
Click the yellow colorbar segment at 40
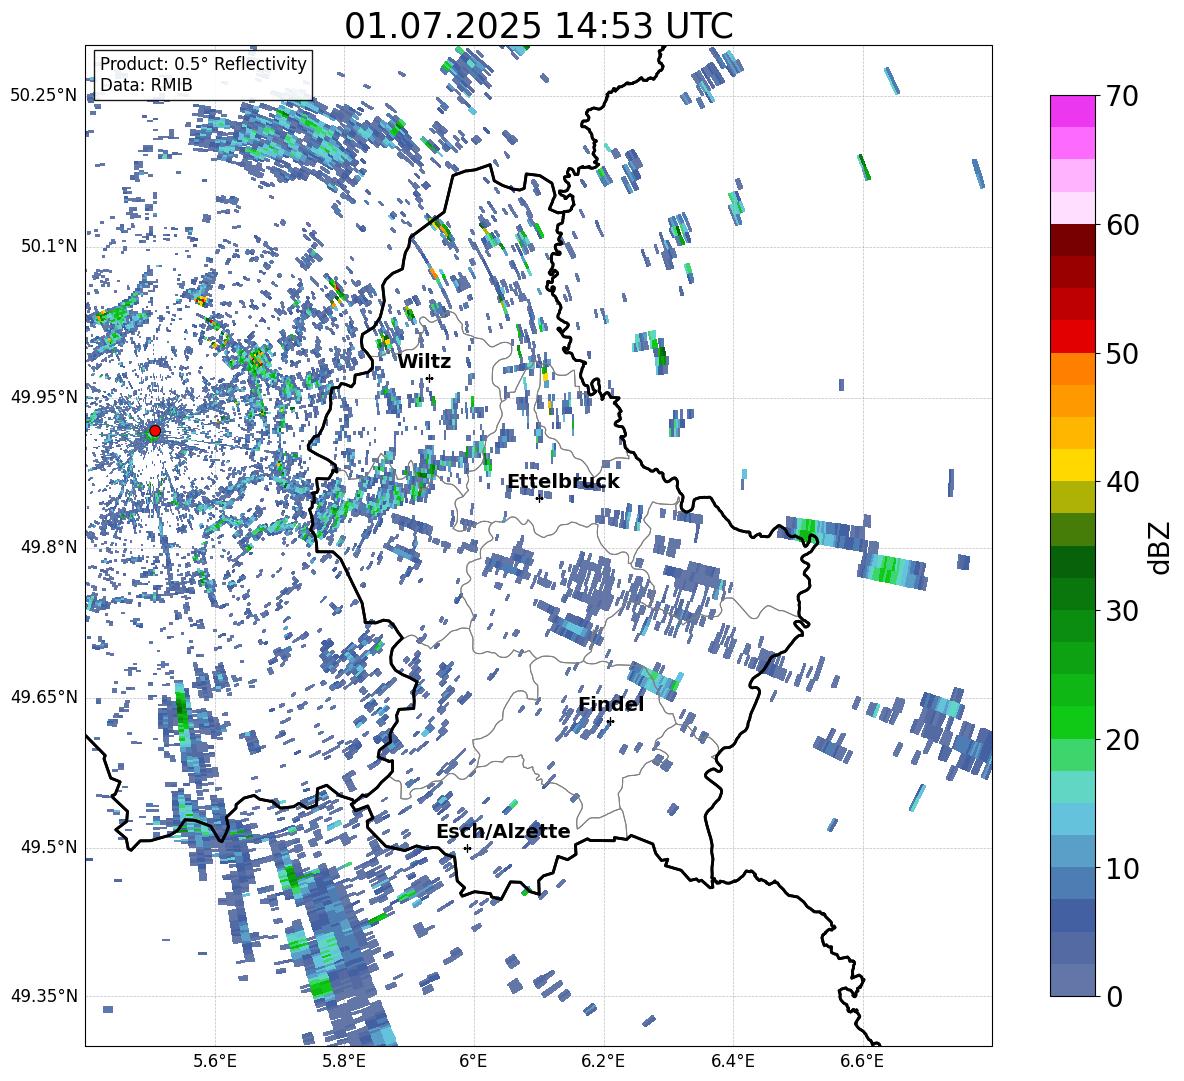[1072, 465]
